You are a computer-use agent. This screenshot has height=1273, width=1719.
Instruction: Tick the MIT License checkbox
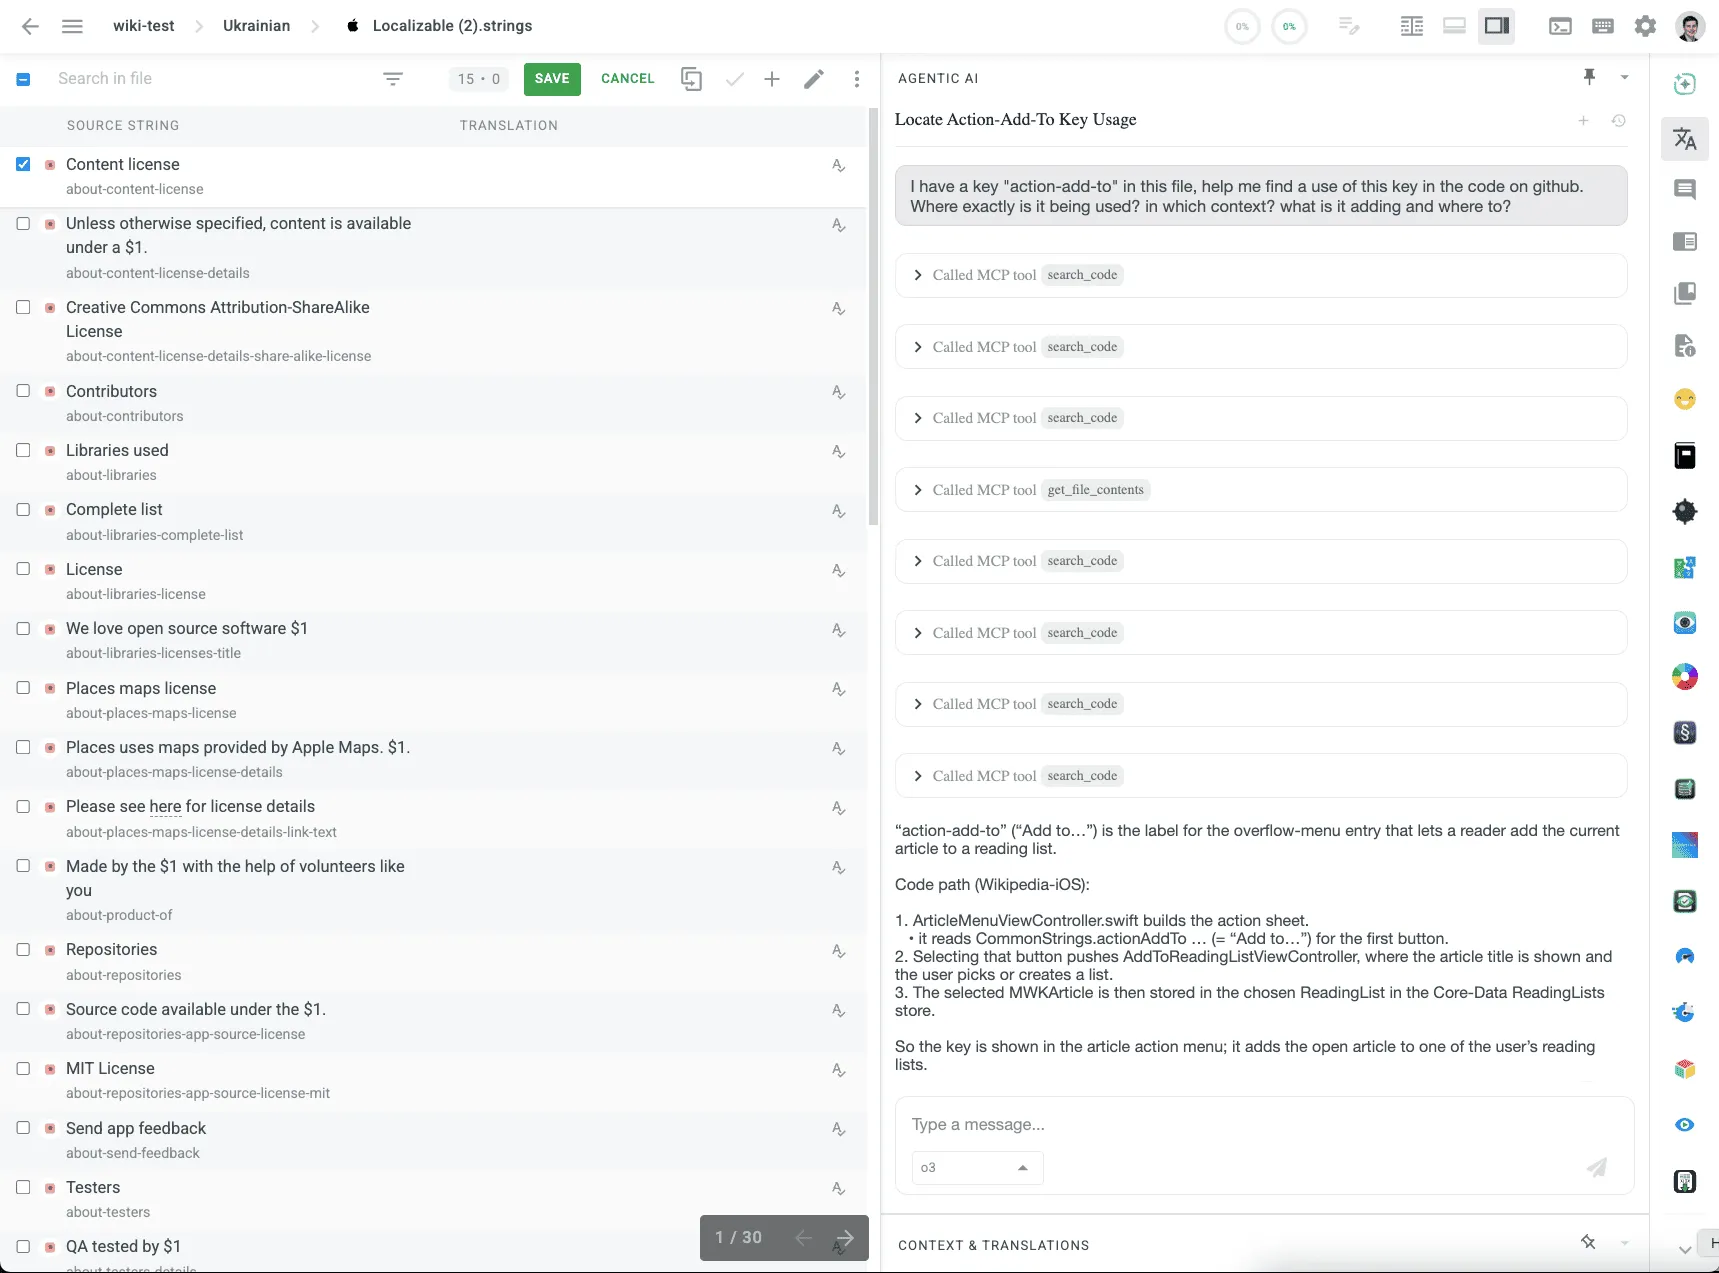click(23, 1068)
